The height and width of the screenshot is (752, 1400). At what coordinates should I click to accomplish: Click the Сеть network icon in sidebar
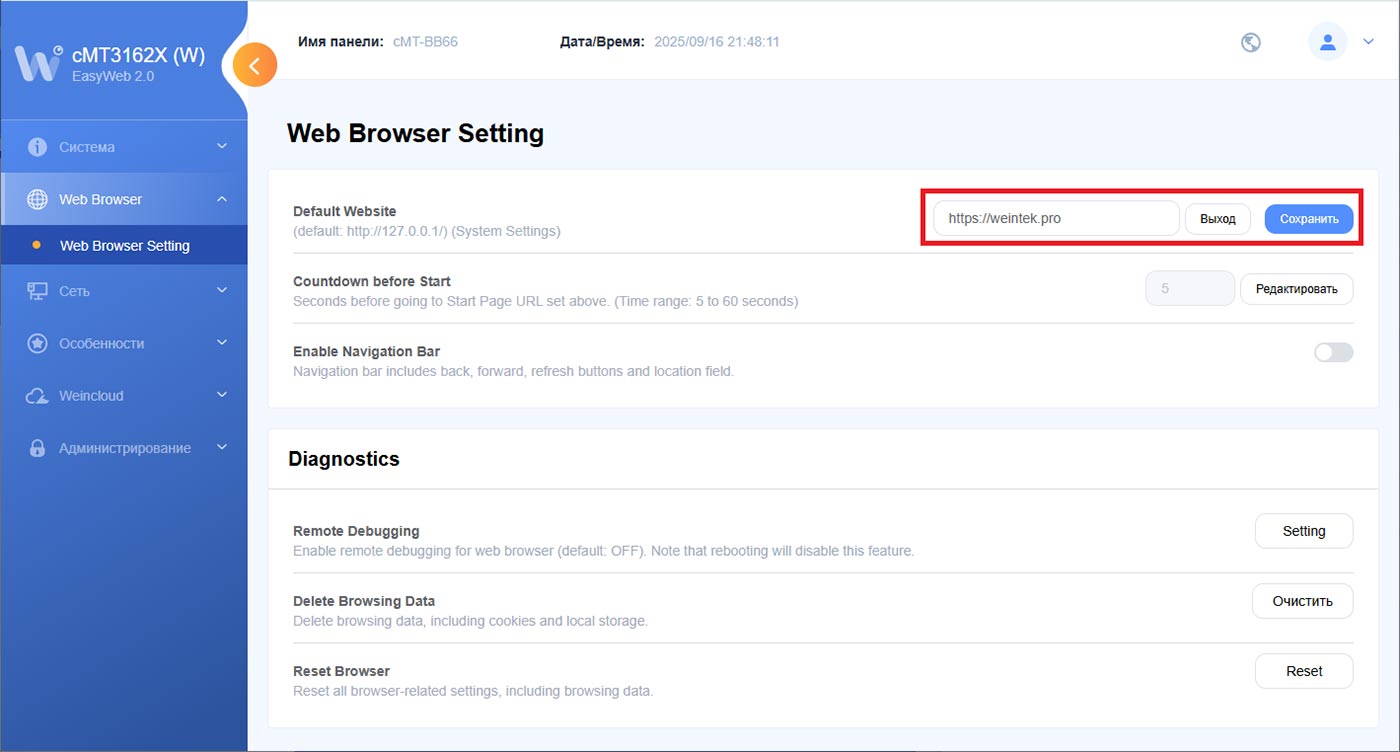(x=37, y=291)
